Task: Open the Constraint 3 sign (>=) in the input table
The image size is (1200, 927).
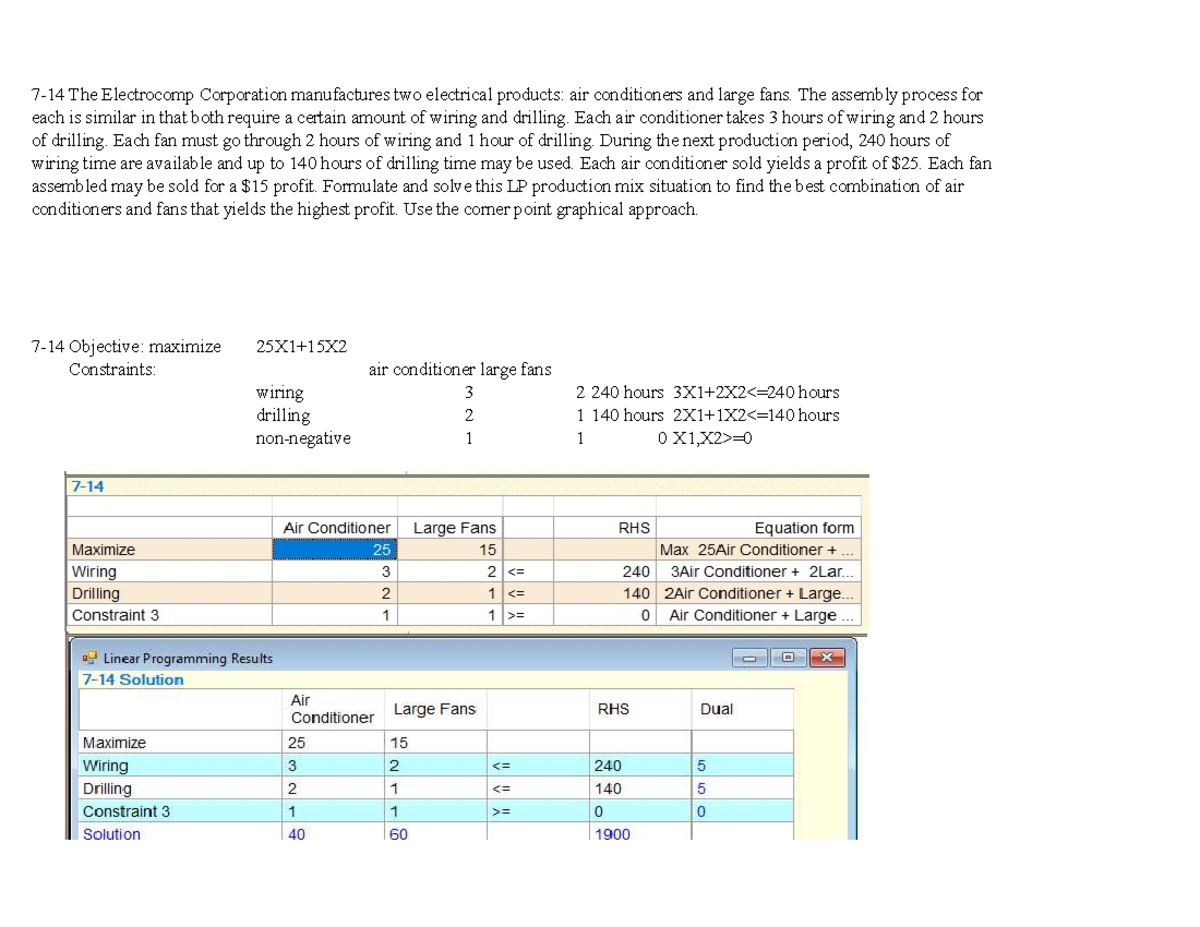Action: pos(516,616)
